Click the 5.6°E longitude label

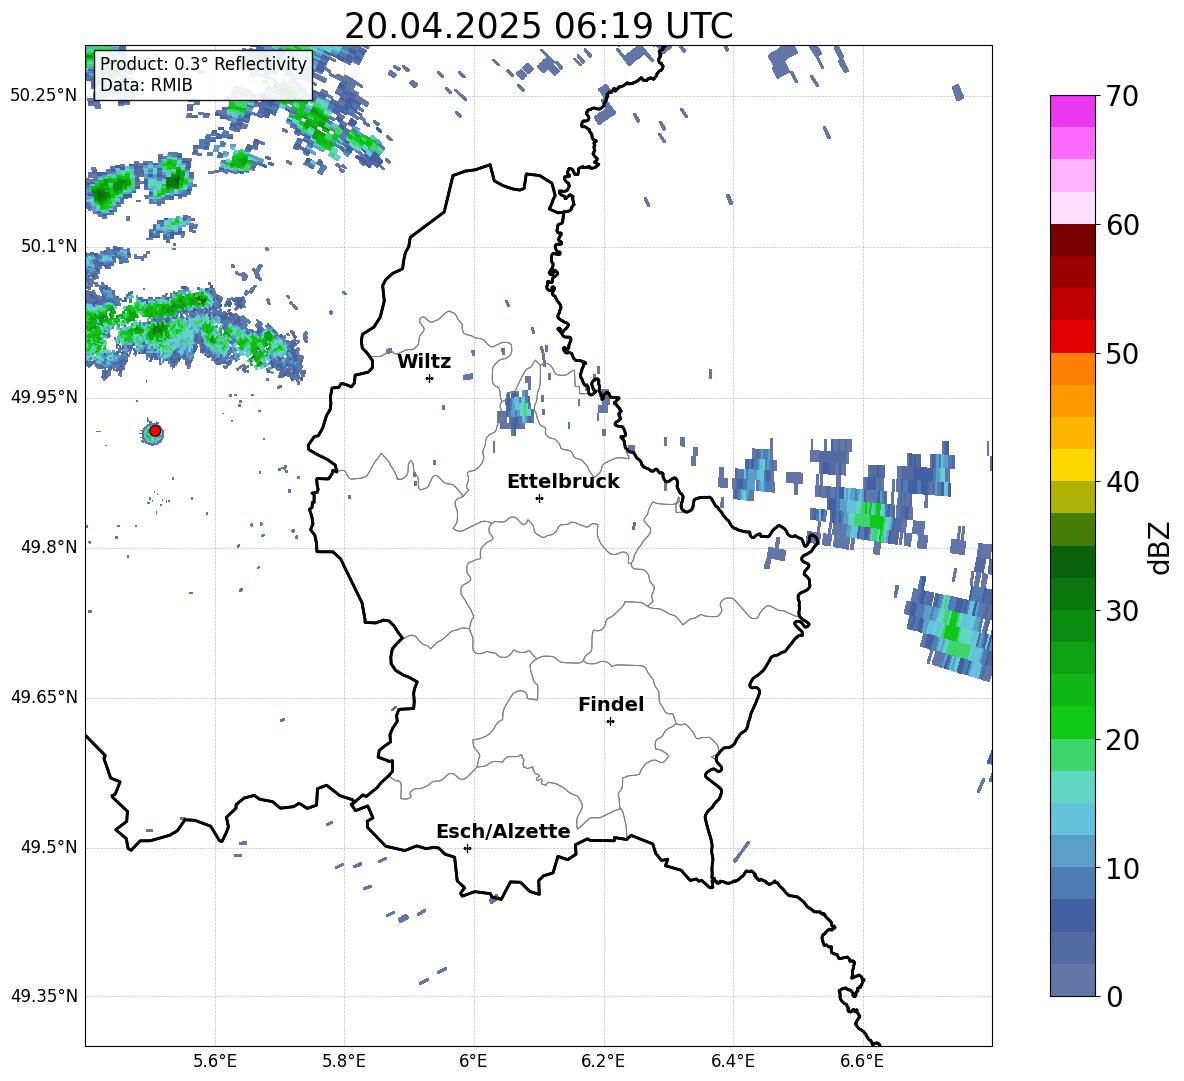[215, 1061]
